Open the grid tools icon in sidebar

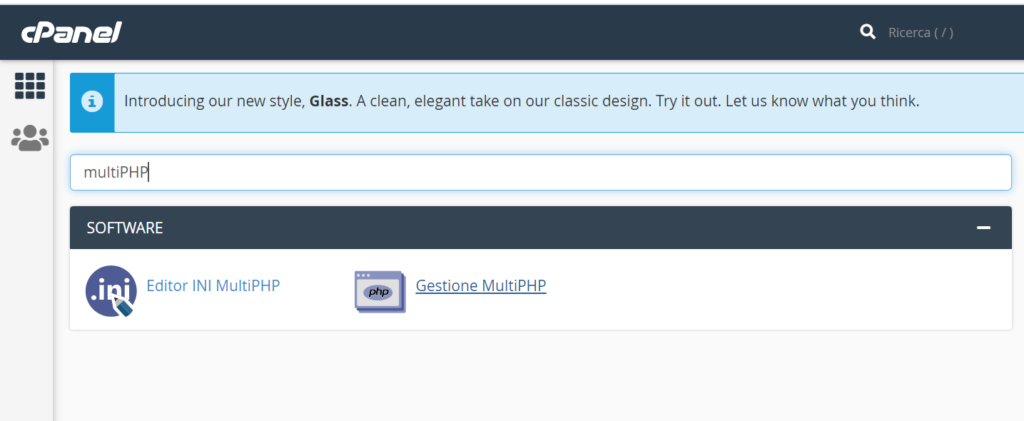30,86
